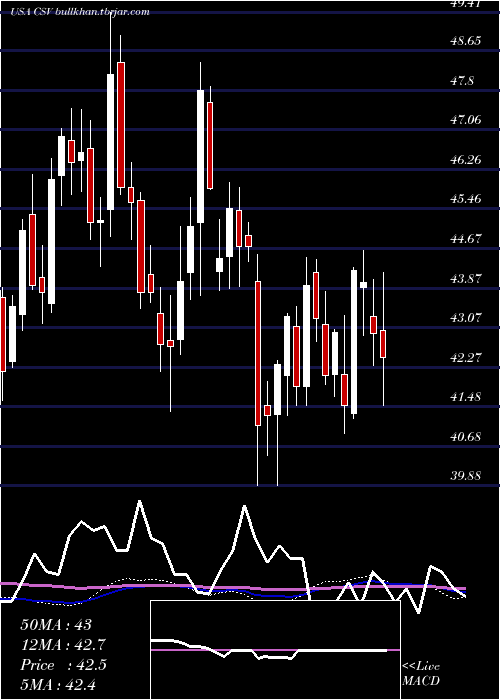The height and width of the screenshot is (700, 500).
Task: Click the 41.48 price axis label
Action: coord(466,396)
